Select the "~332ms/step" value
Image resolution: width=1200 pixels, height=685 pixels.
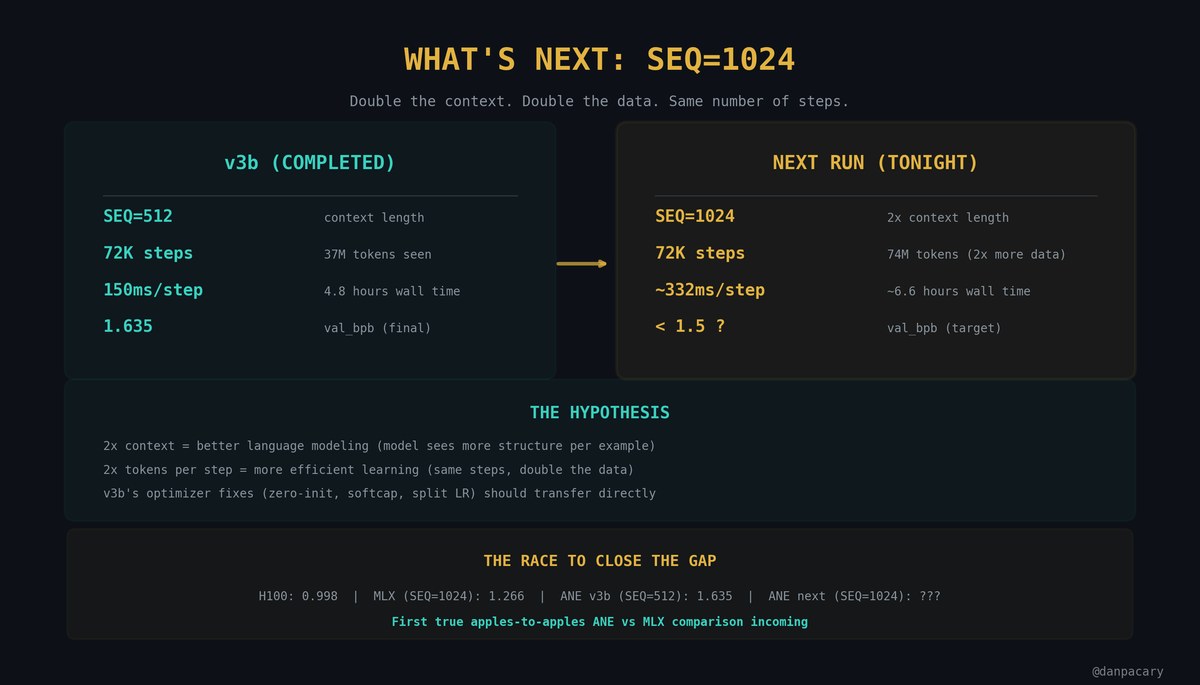[x=710, y=290]
